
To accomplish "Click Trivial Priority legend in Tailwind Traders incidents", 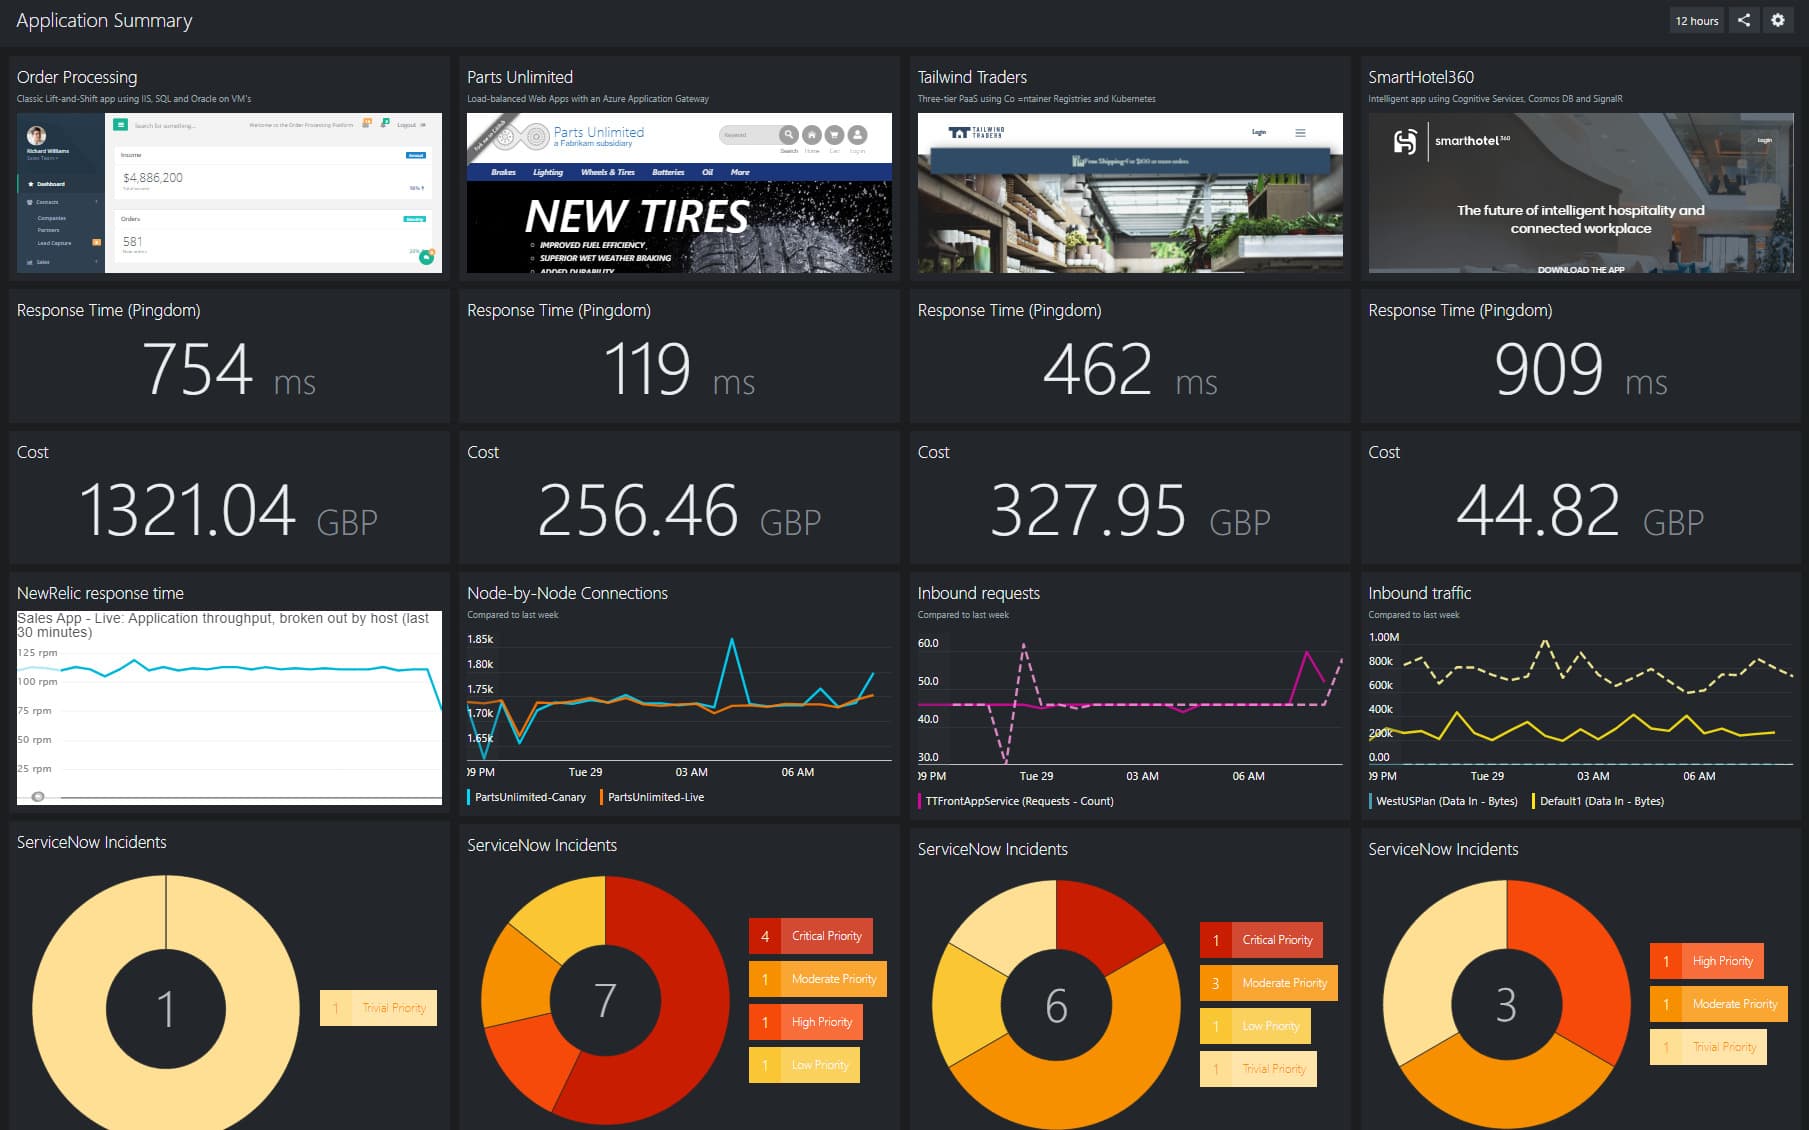I will click(x=1258, y=1069).
